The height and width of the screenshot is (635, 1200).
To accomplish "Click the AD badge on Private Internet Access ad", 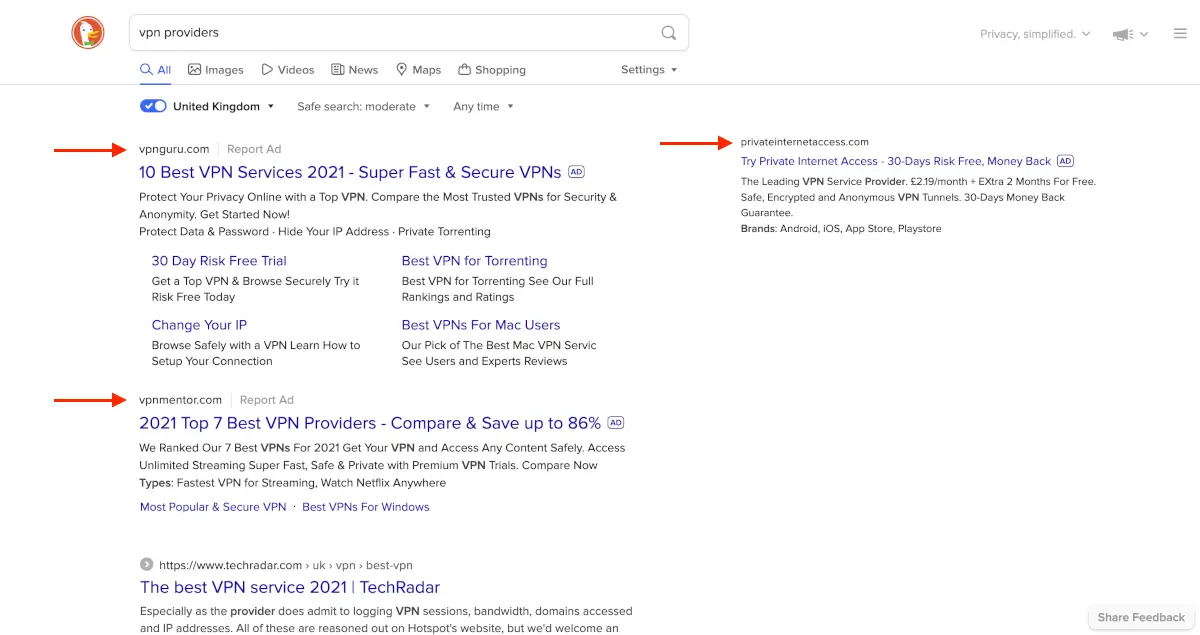I will pos(1066,161).
